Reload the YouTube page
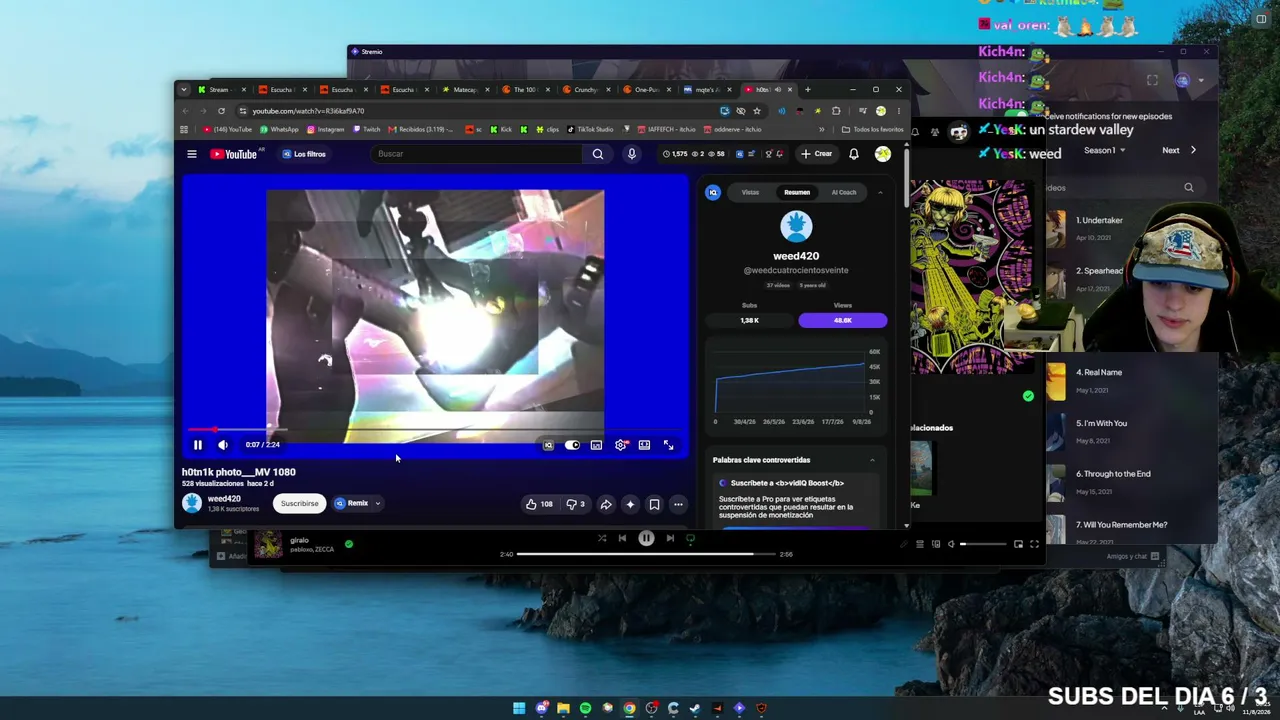The image size is (1280, 720). (x=221, y=111)
